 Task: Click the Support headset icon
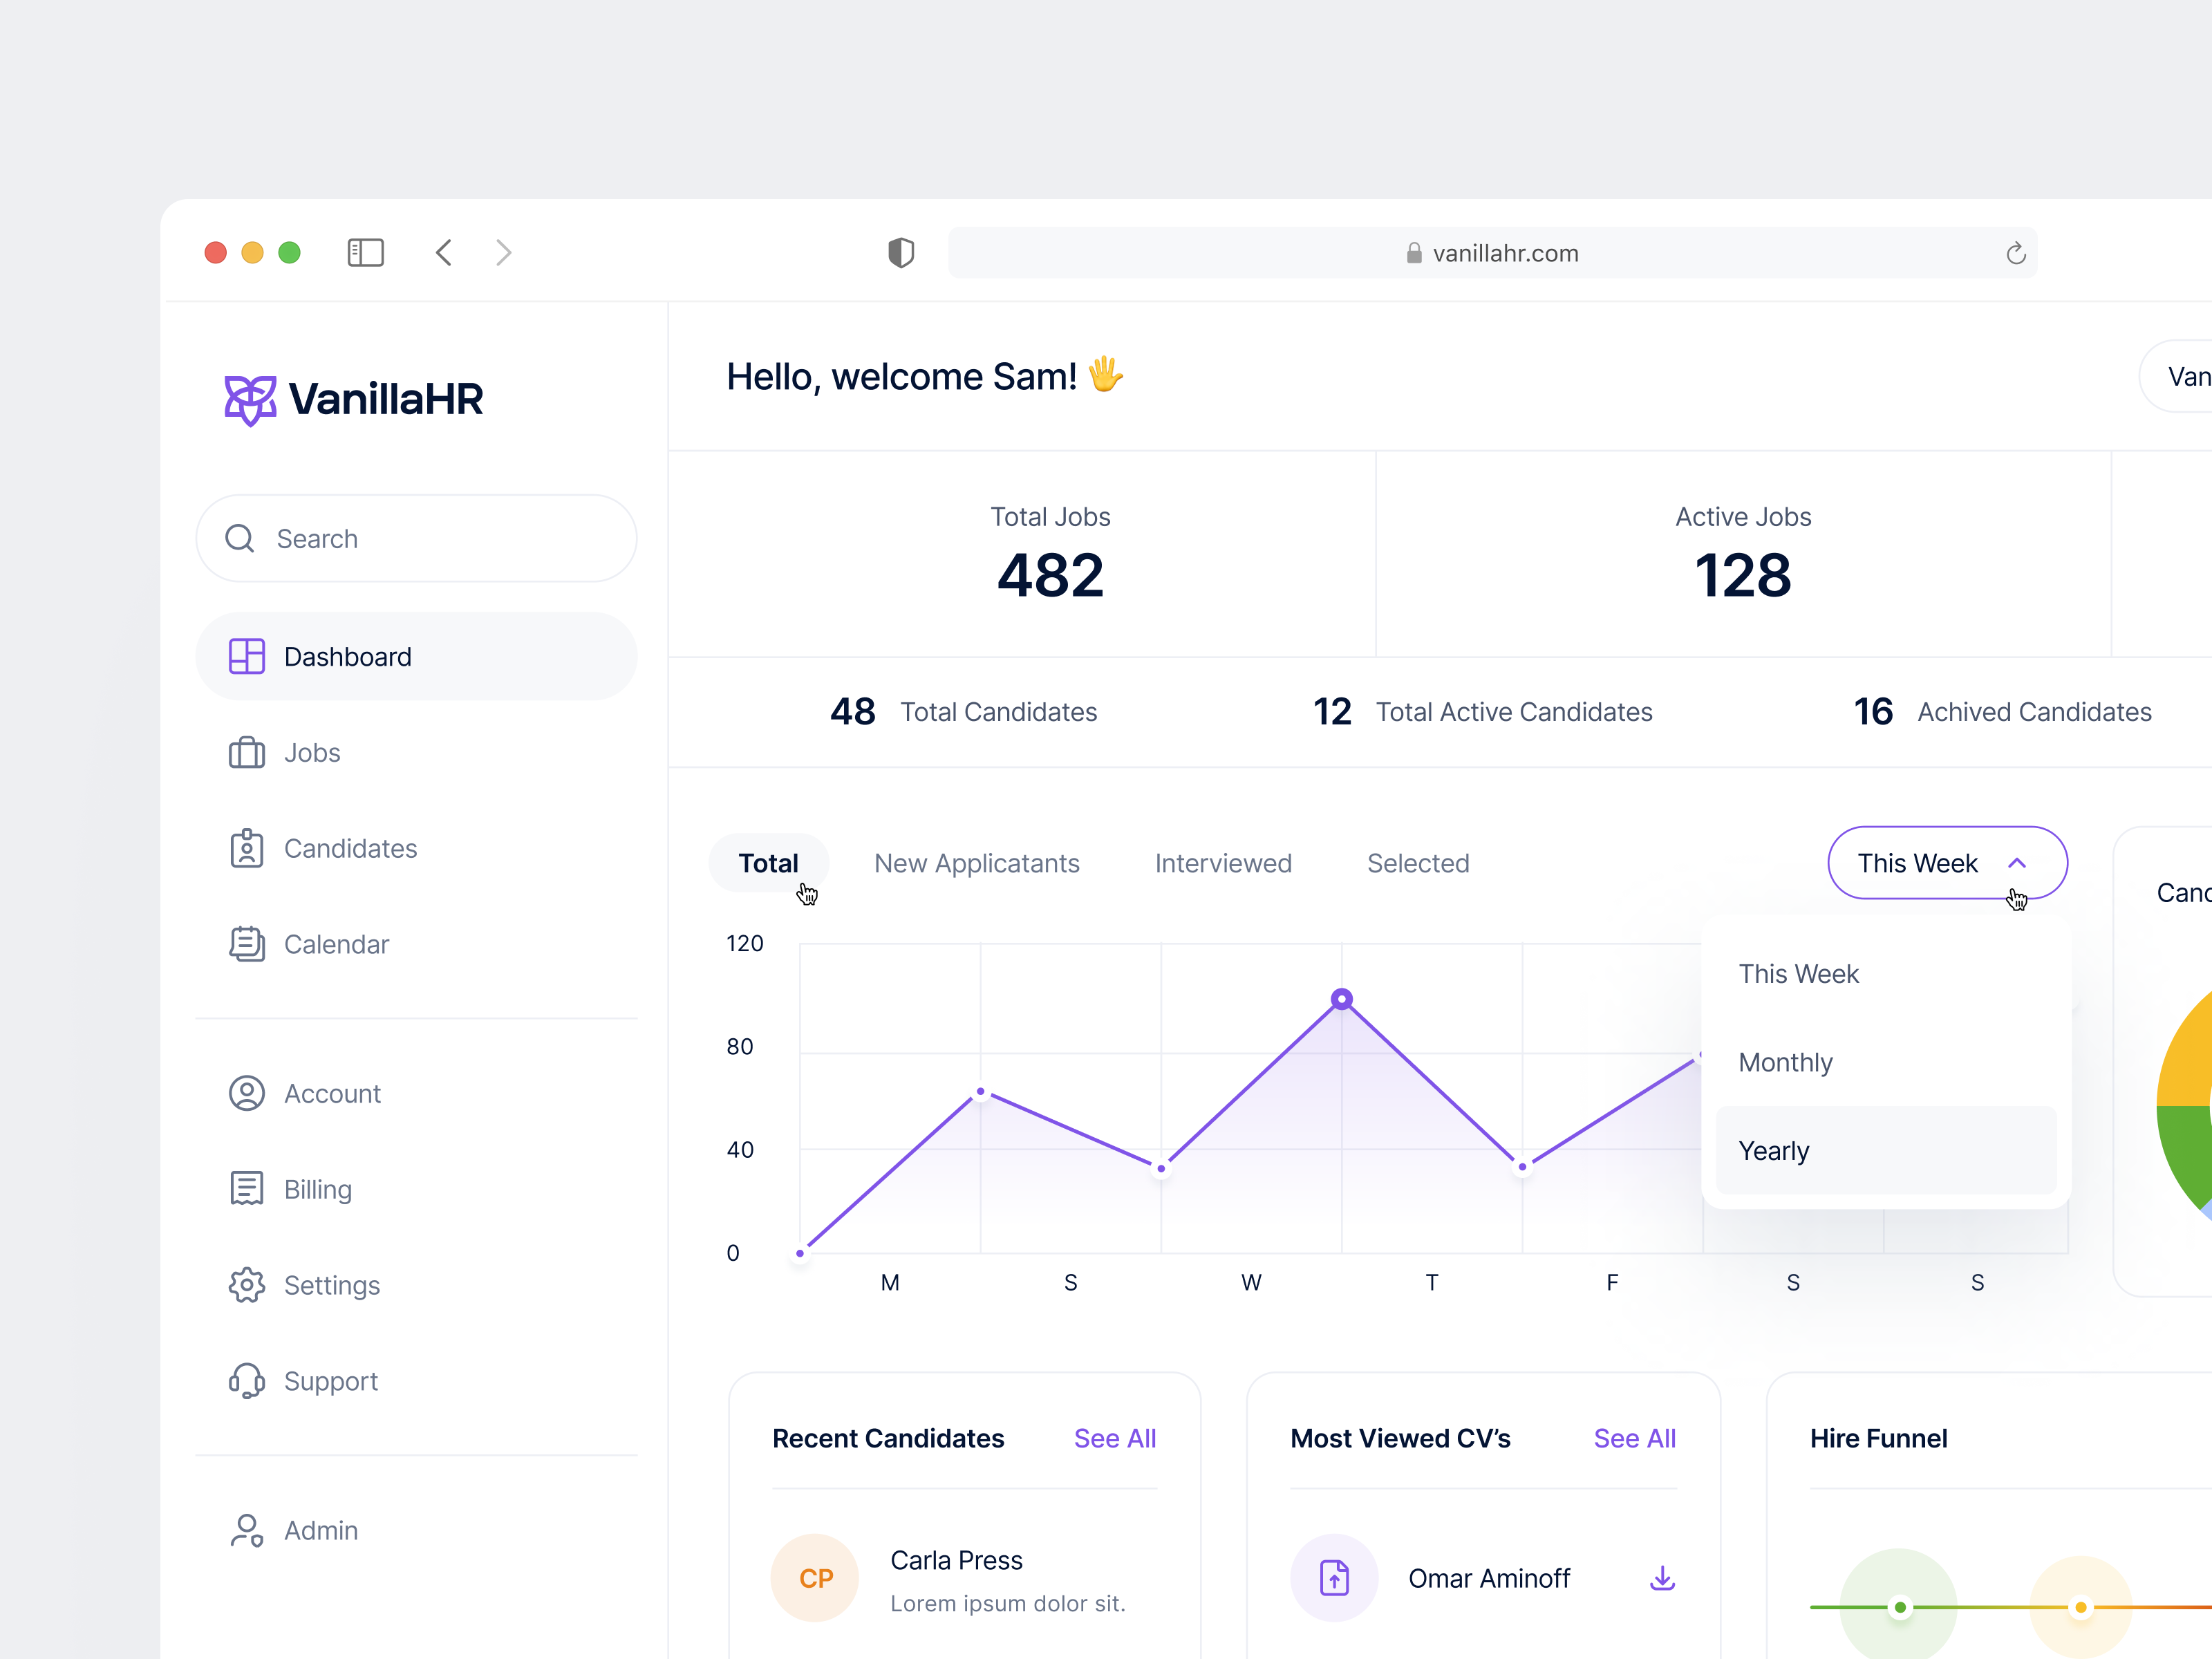click(246, 1381)
